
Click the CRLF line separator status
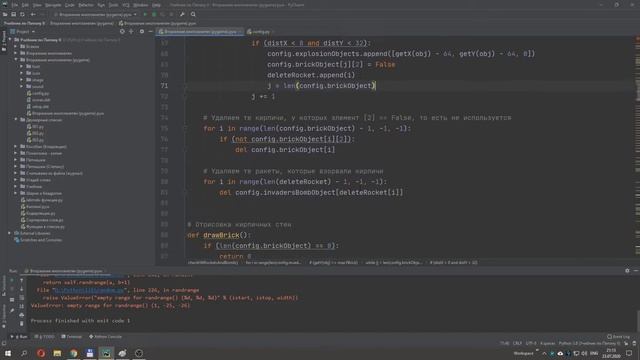click(x=517, y=344)
